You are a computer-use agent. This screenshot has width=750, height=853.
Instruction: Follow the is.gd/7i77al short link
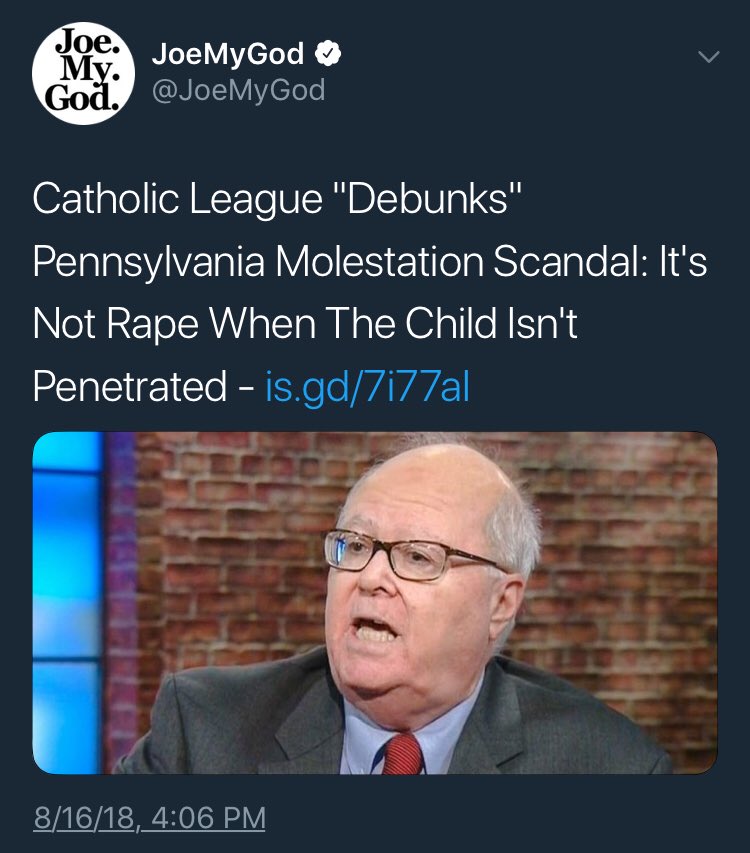367,387
